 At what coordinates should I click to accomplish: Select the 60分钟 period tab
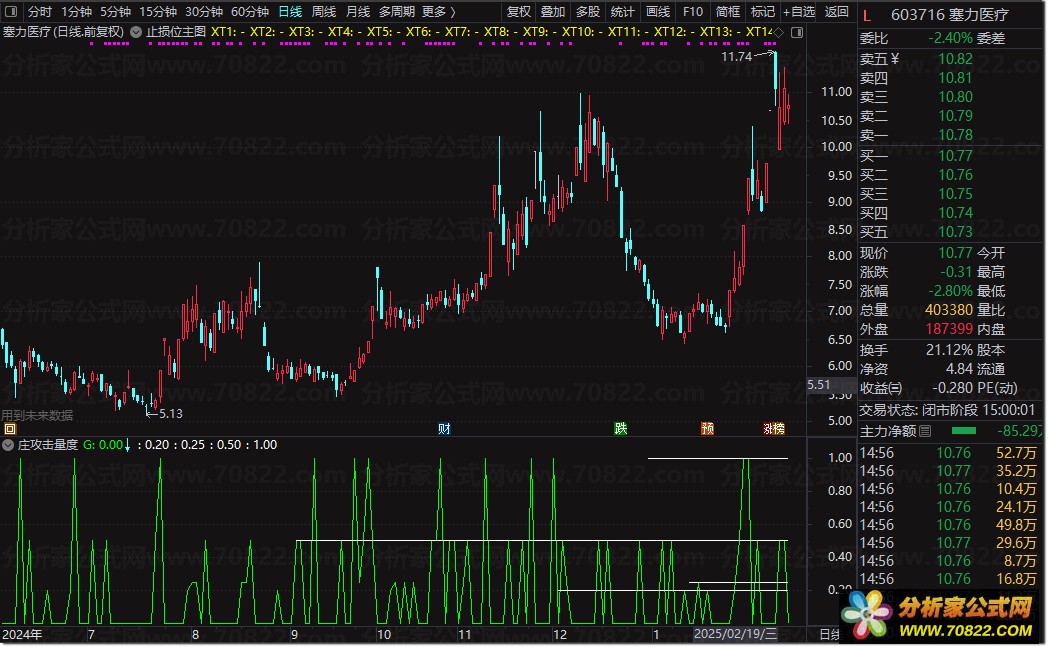250,12
